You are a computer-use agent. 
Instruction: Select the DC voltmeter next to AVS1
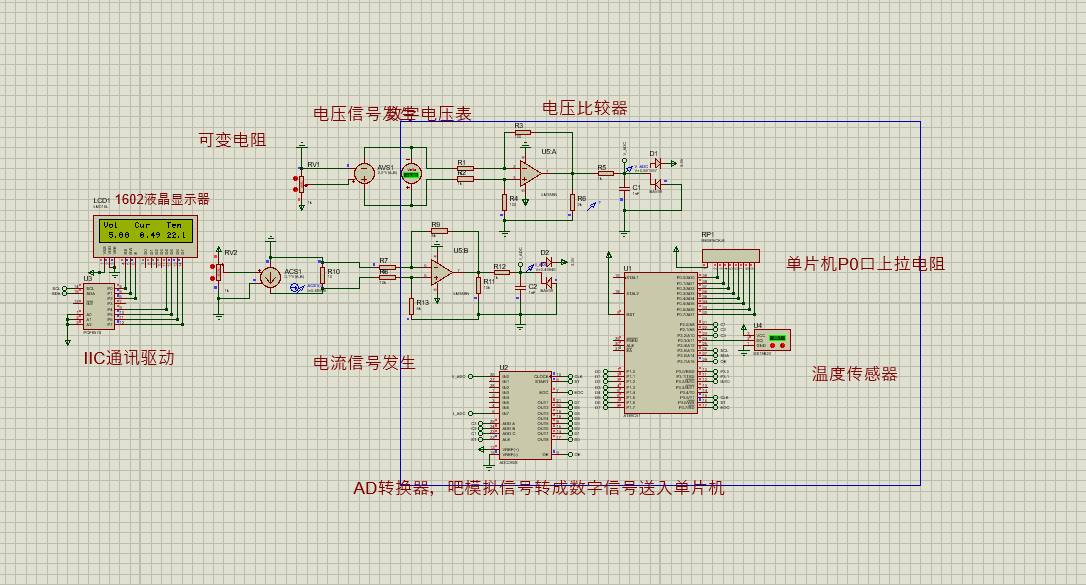411,173
